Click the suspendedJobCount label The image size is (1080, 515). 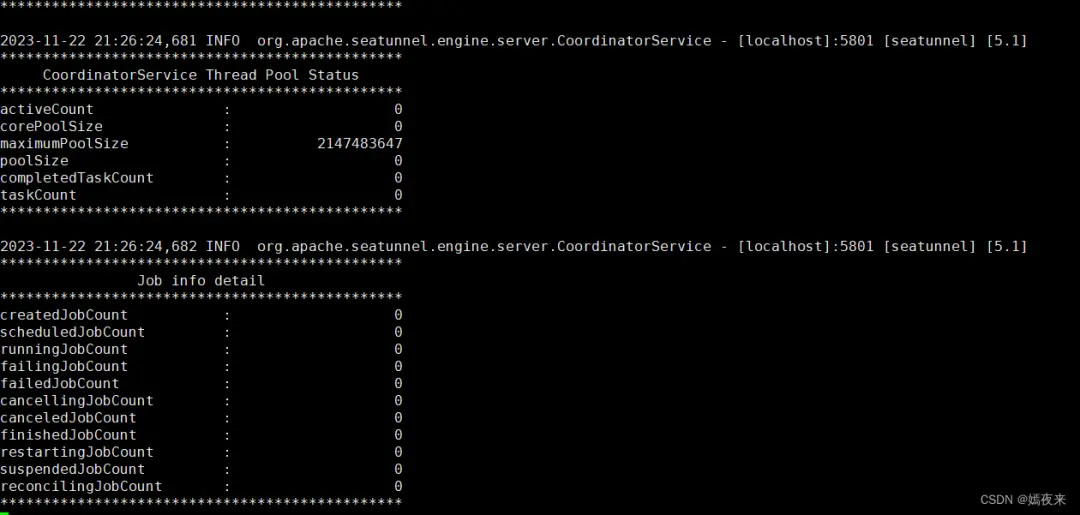click(x=72, y=470)
